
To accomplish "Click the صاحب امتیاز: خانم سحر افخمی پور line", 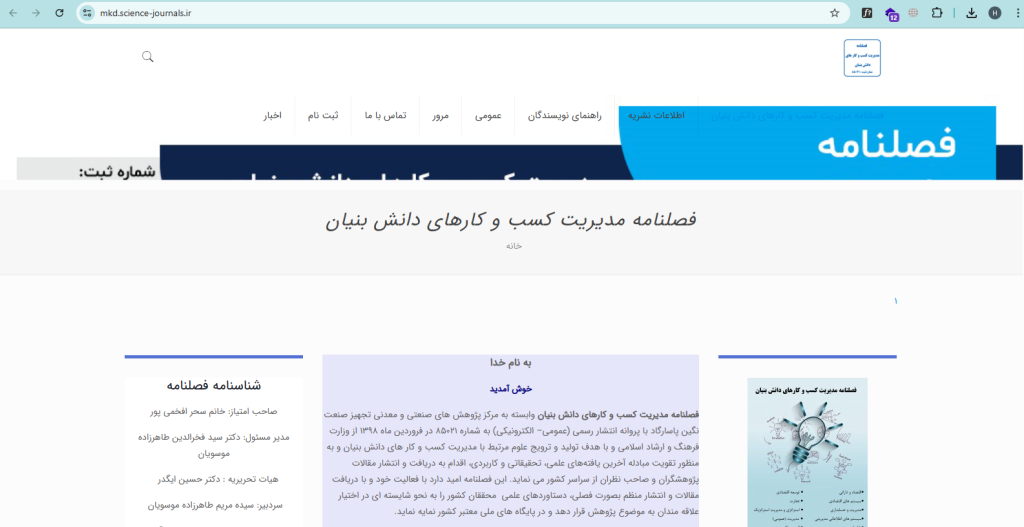I will (214, 411).
